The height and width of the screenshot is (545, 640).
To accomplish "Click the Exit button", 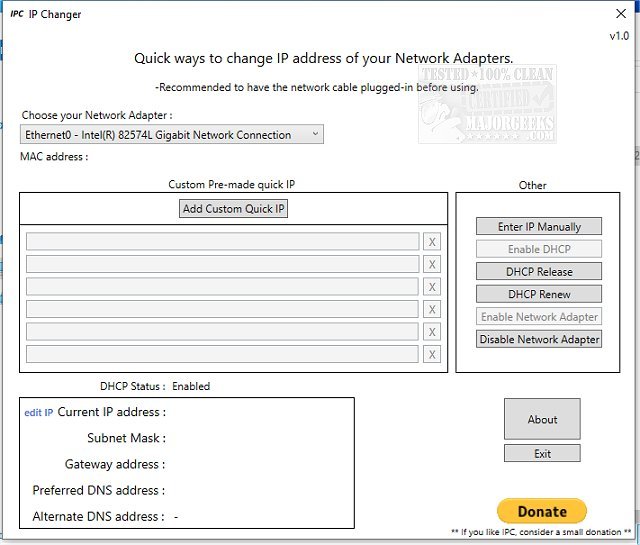I will [542, 454].
